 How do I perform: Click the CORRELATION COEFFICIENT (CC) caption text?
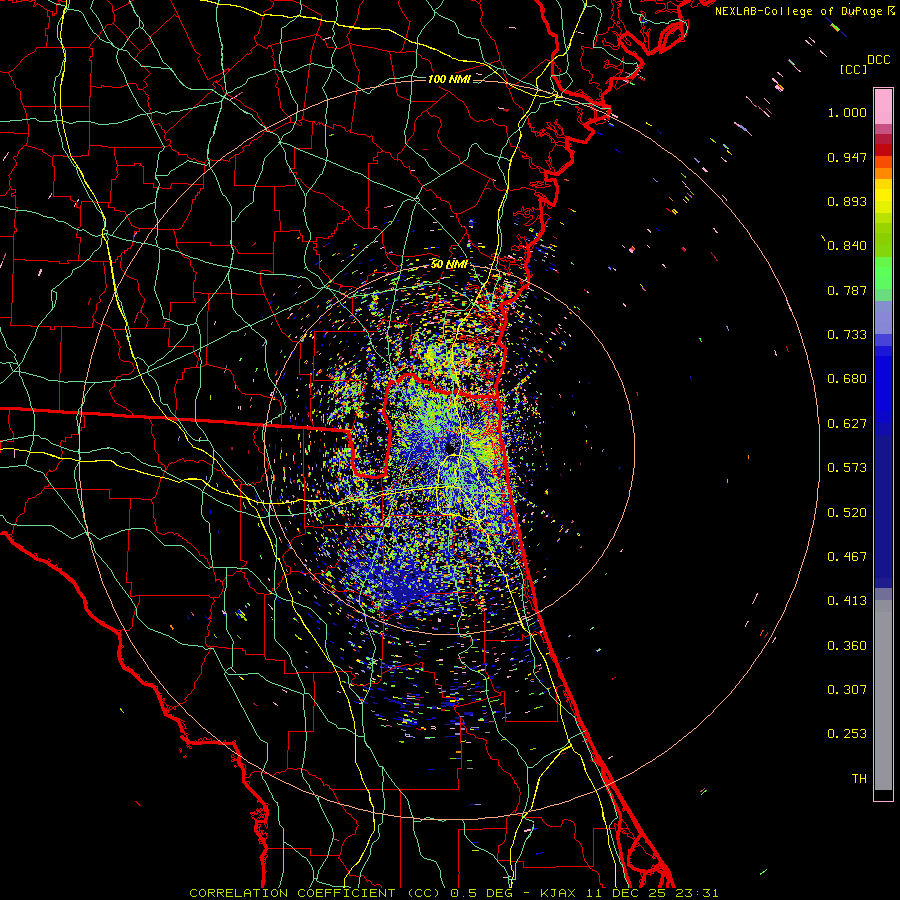click(315, 893)
